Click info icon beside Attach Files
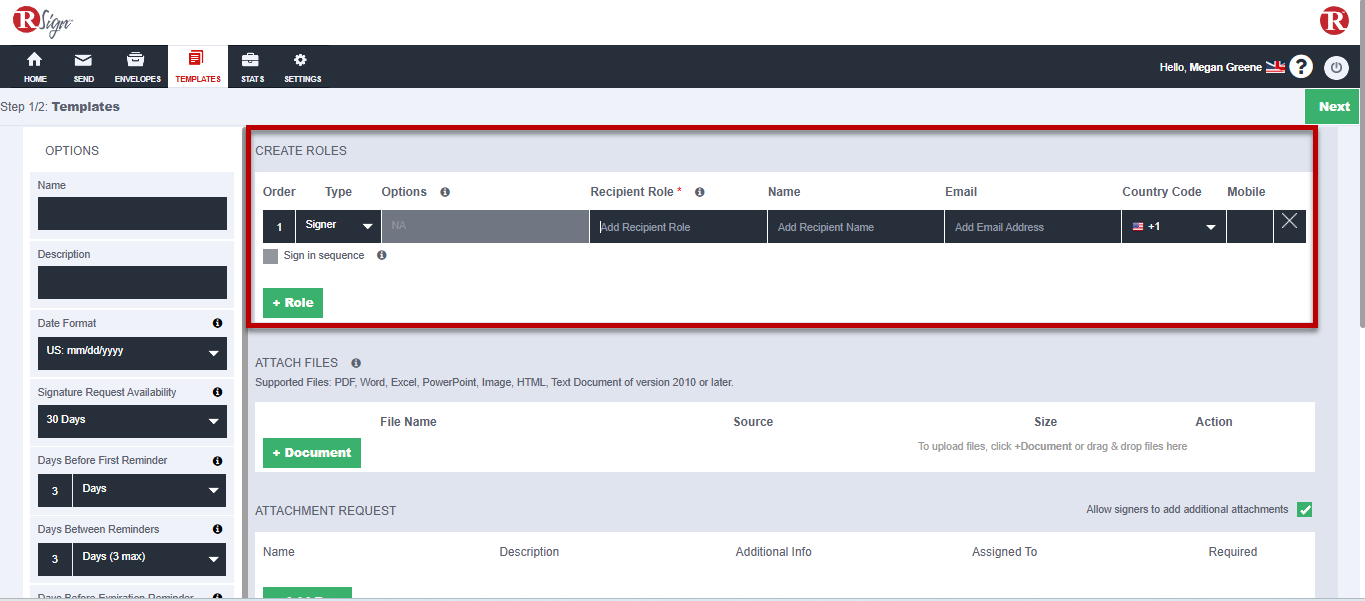Screen dimensions: 1365x601 [x=356, y=363]
